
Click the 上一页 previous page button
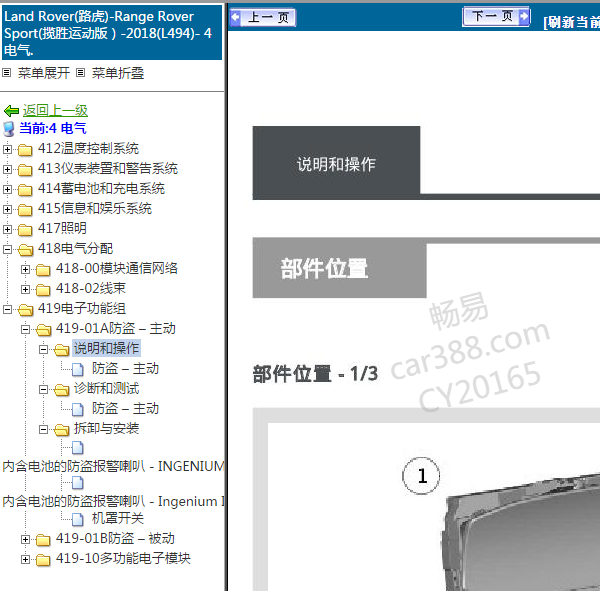(263, 17)
